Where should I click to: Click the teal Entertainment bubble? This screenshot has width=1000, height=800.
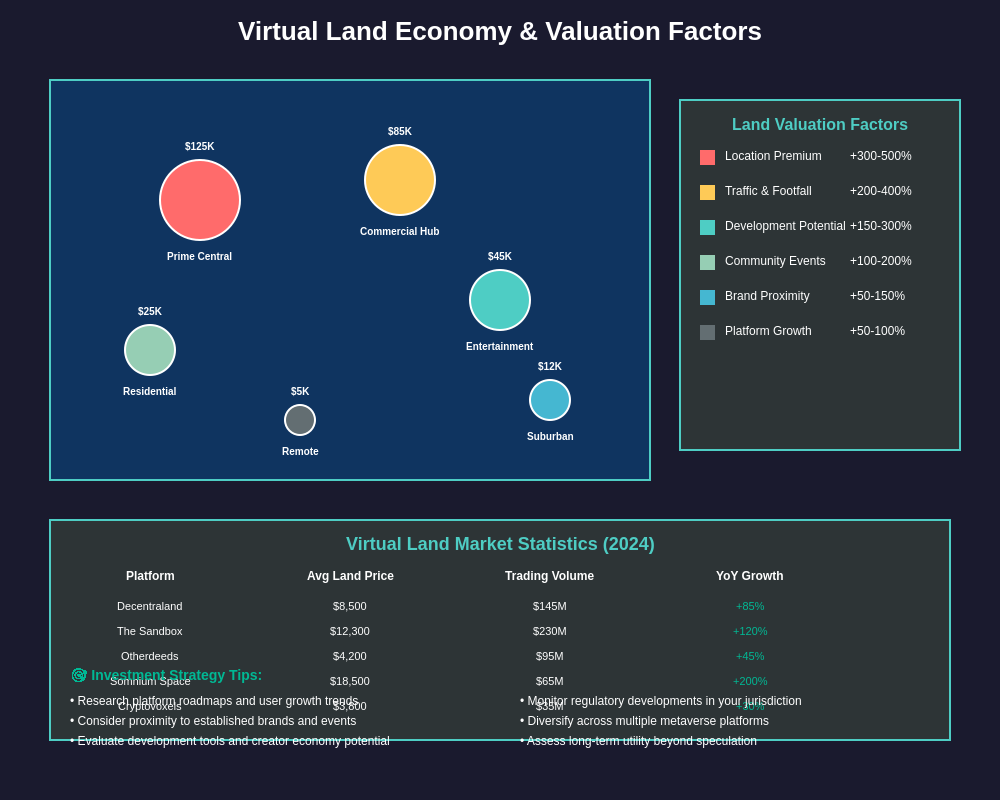pos(500,300)
